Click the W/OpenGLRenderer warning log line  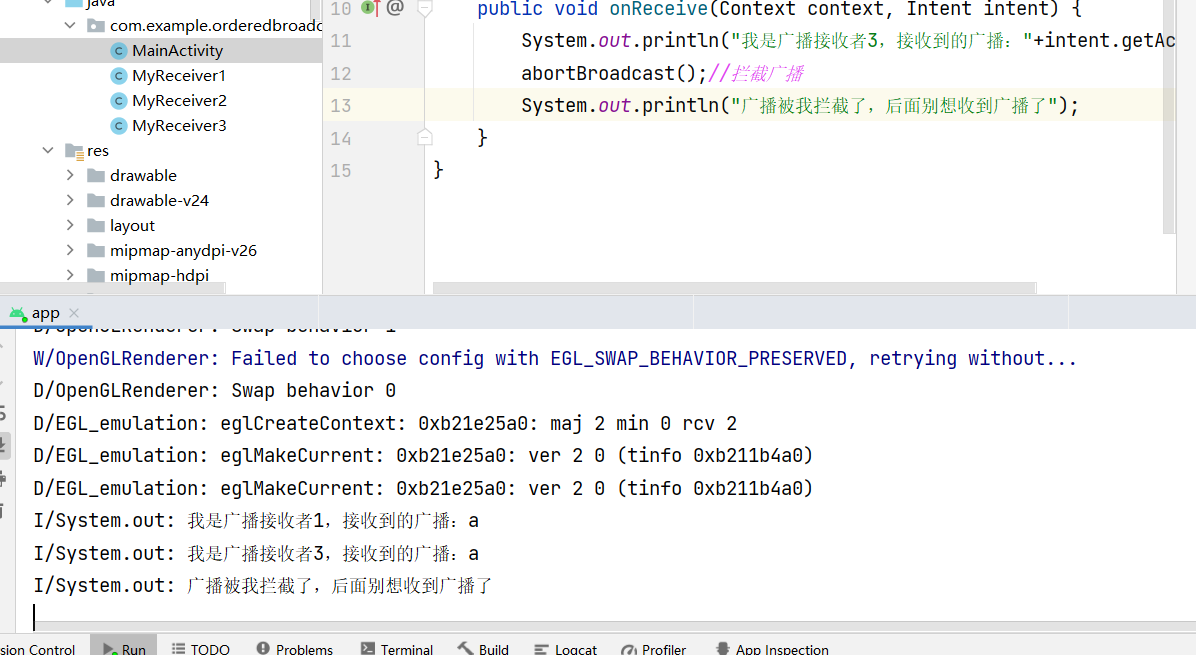tap(555, 358)
